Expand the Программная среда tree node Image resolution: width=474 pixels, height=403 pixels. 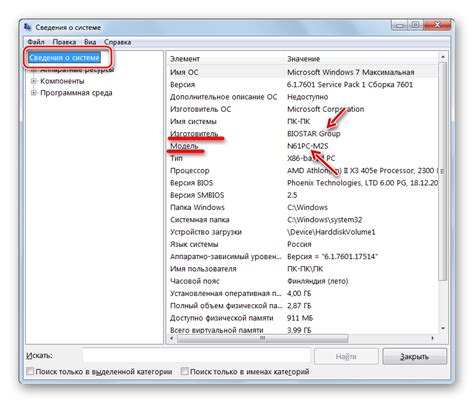point(33,93)
